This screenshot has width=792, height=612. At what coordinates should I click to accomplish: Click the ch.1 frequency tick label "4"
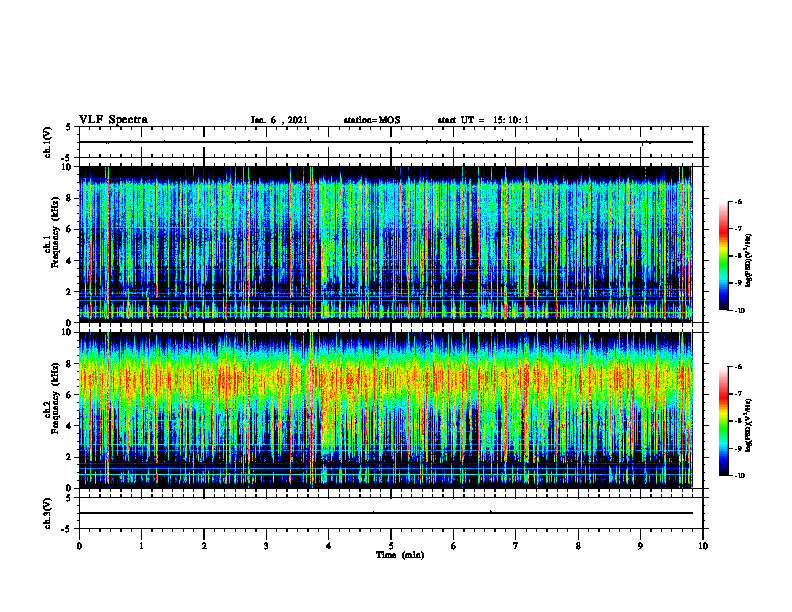coord(70,261)
